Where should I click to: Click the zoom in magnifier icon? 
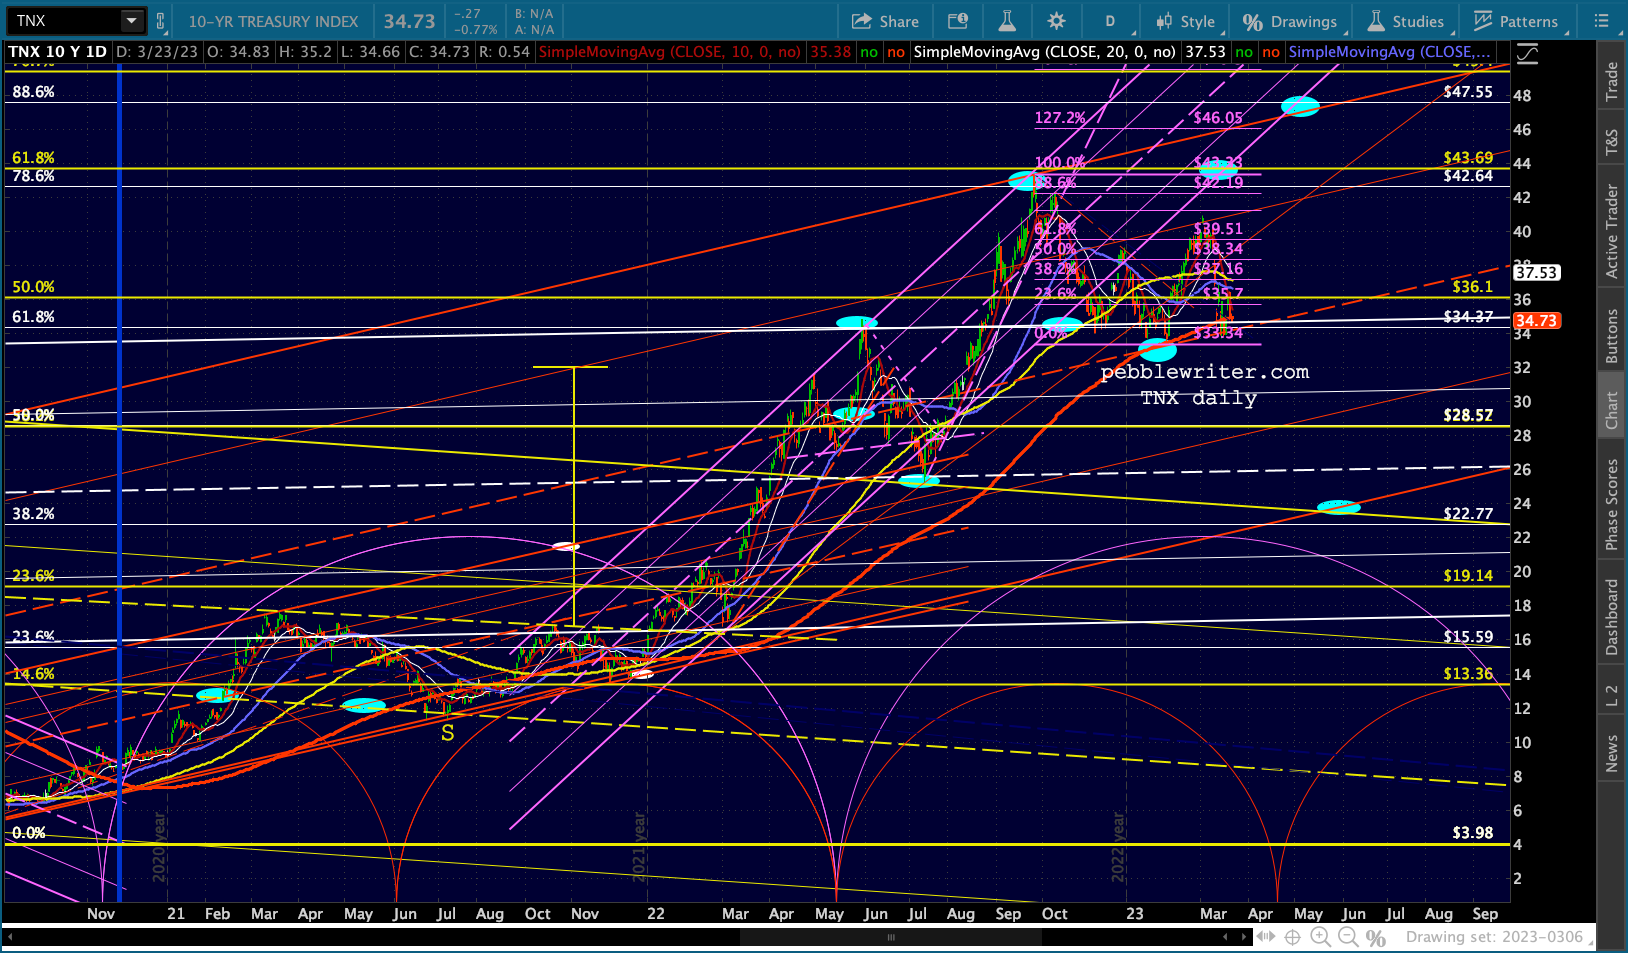coord(1320,937)
